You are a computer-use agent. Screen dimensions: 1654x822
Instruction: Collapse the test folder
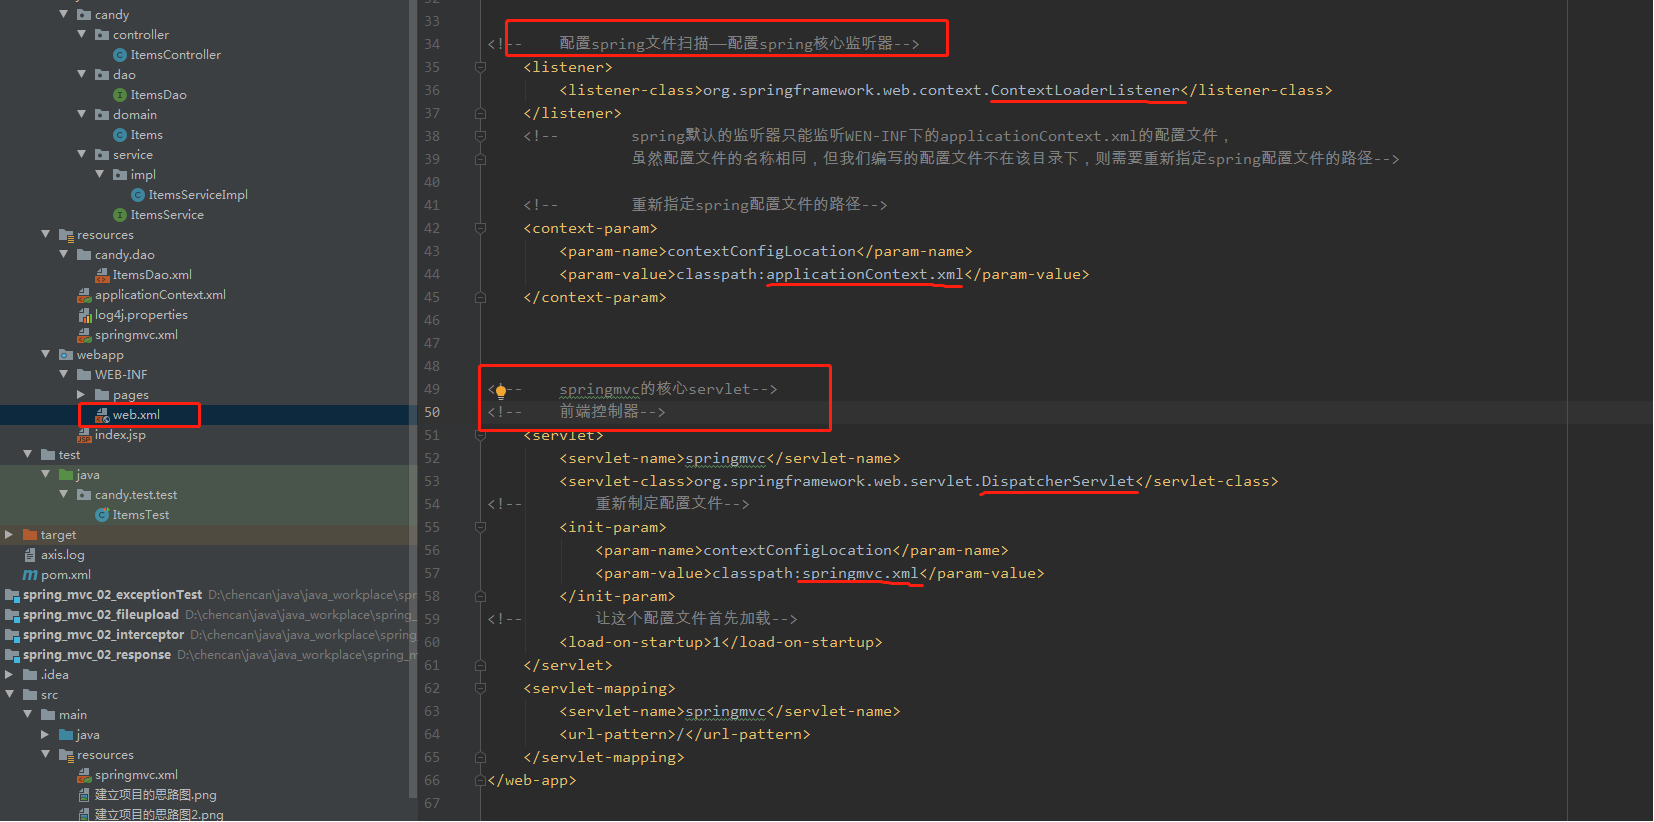coord(28,454)
